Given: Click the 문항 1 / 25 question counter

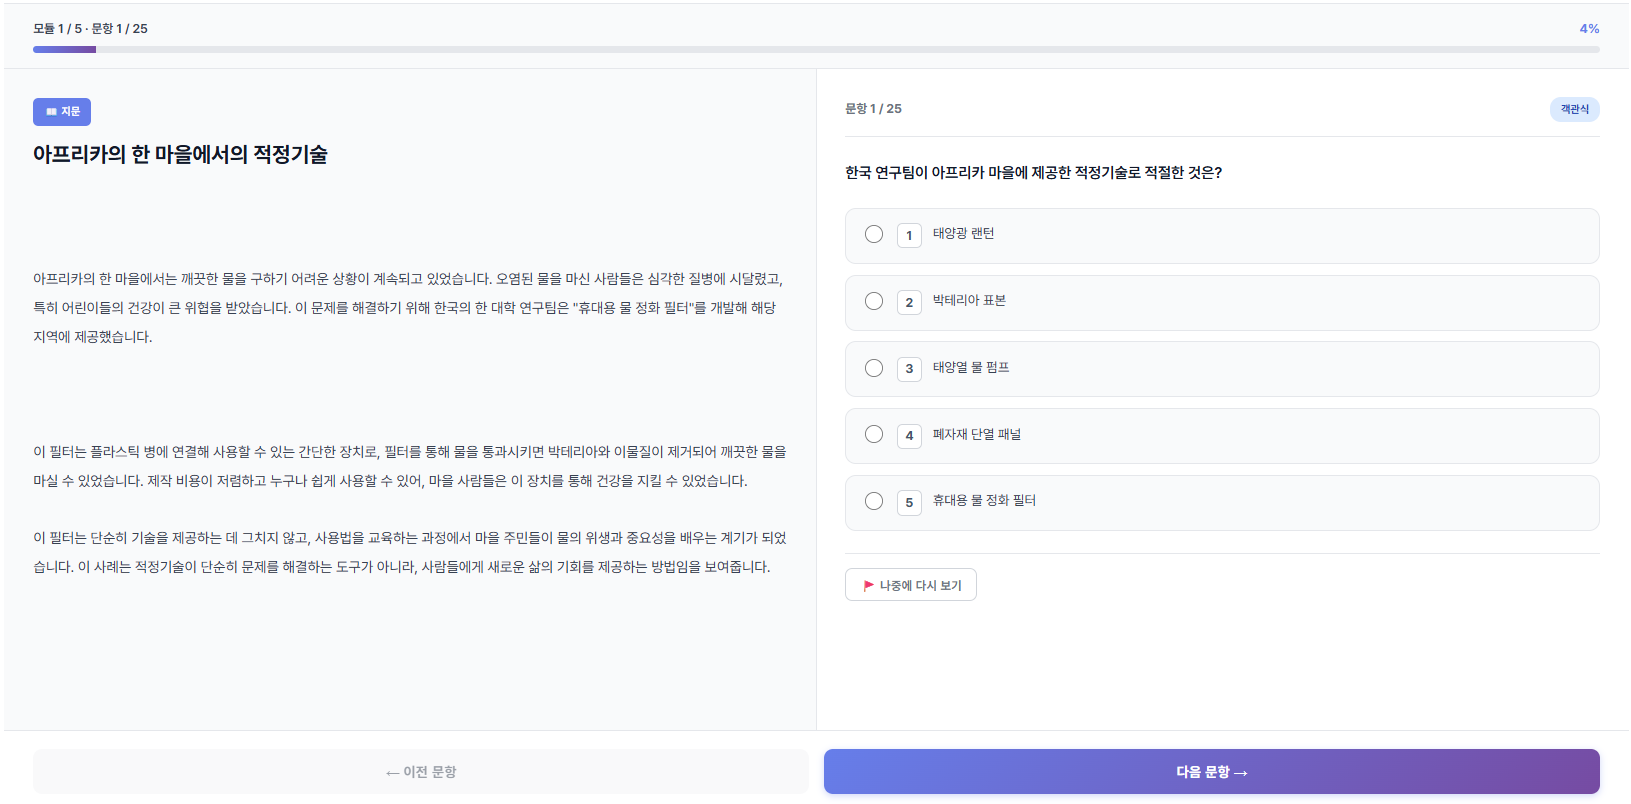Looking at the screenshot, I should (x=873, y=109).
